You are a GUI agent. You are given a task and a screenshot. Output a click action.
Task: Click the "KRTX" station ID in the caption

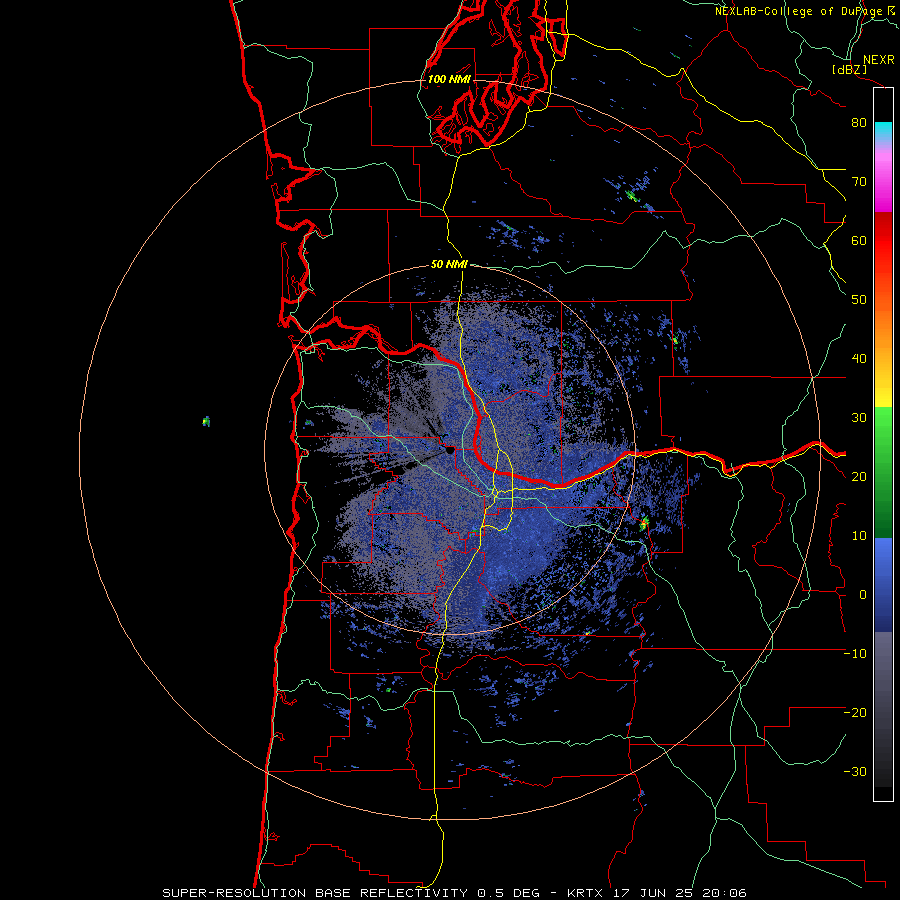pos(585,893)
